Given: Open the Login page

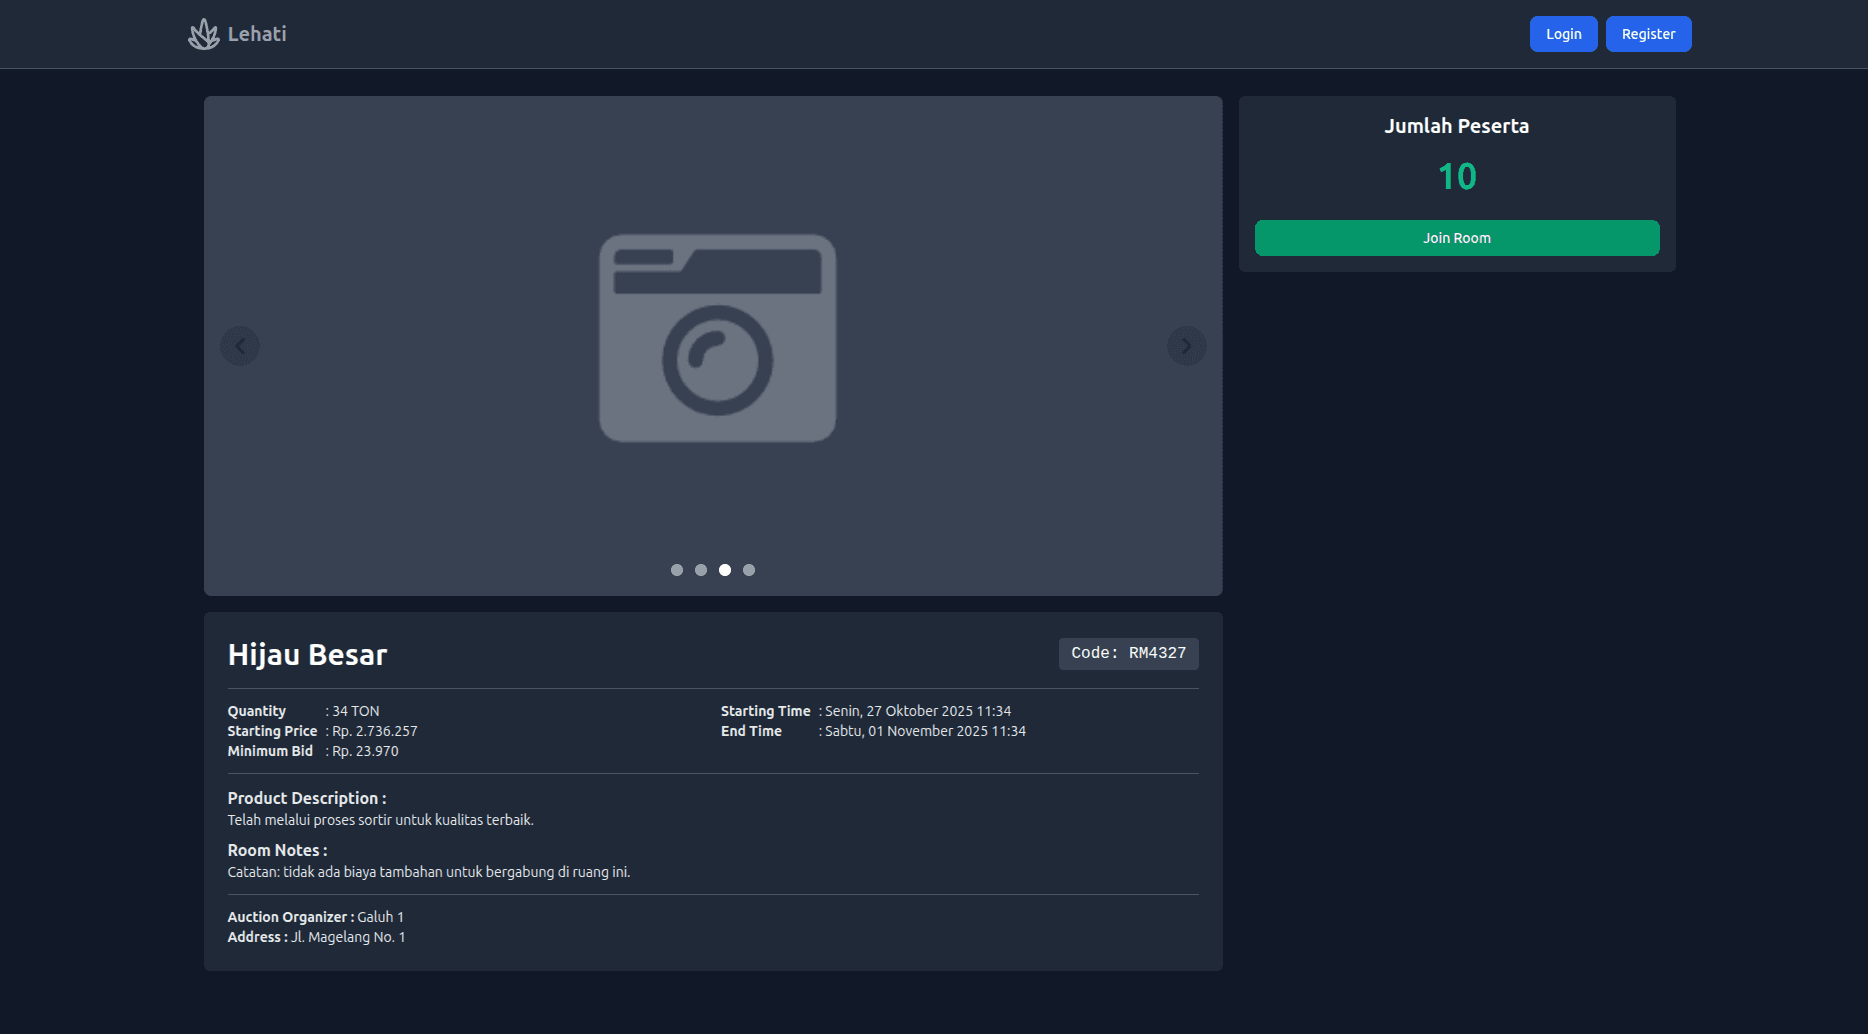Looking at the screenshot, I should 1563,34.
